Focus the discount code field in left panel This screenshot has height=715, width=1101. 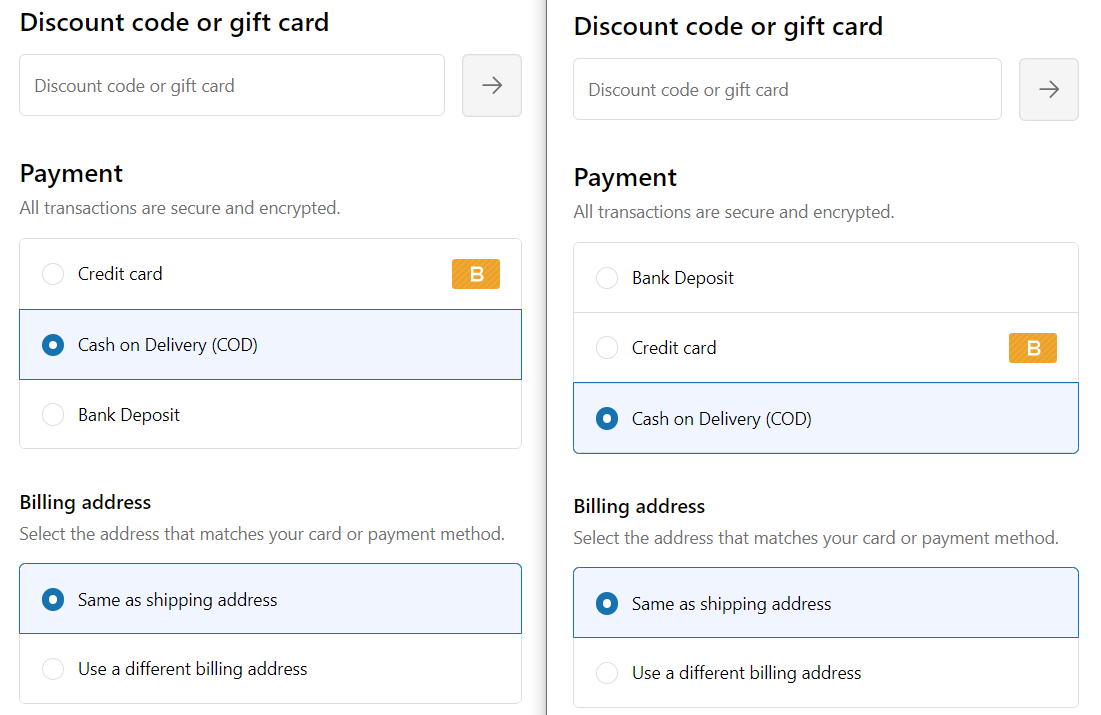(x=232, y=85)
